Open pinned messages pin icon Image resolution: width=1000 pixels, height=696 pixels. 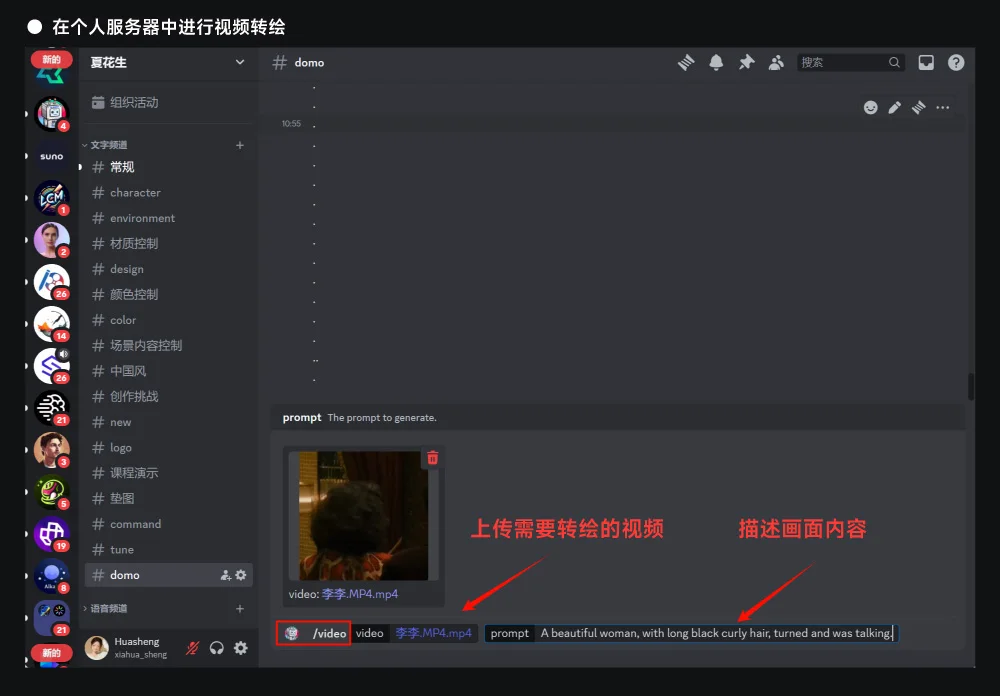click(x=746, y=63)
